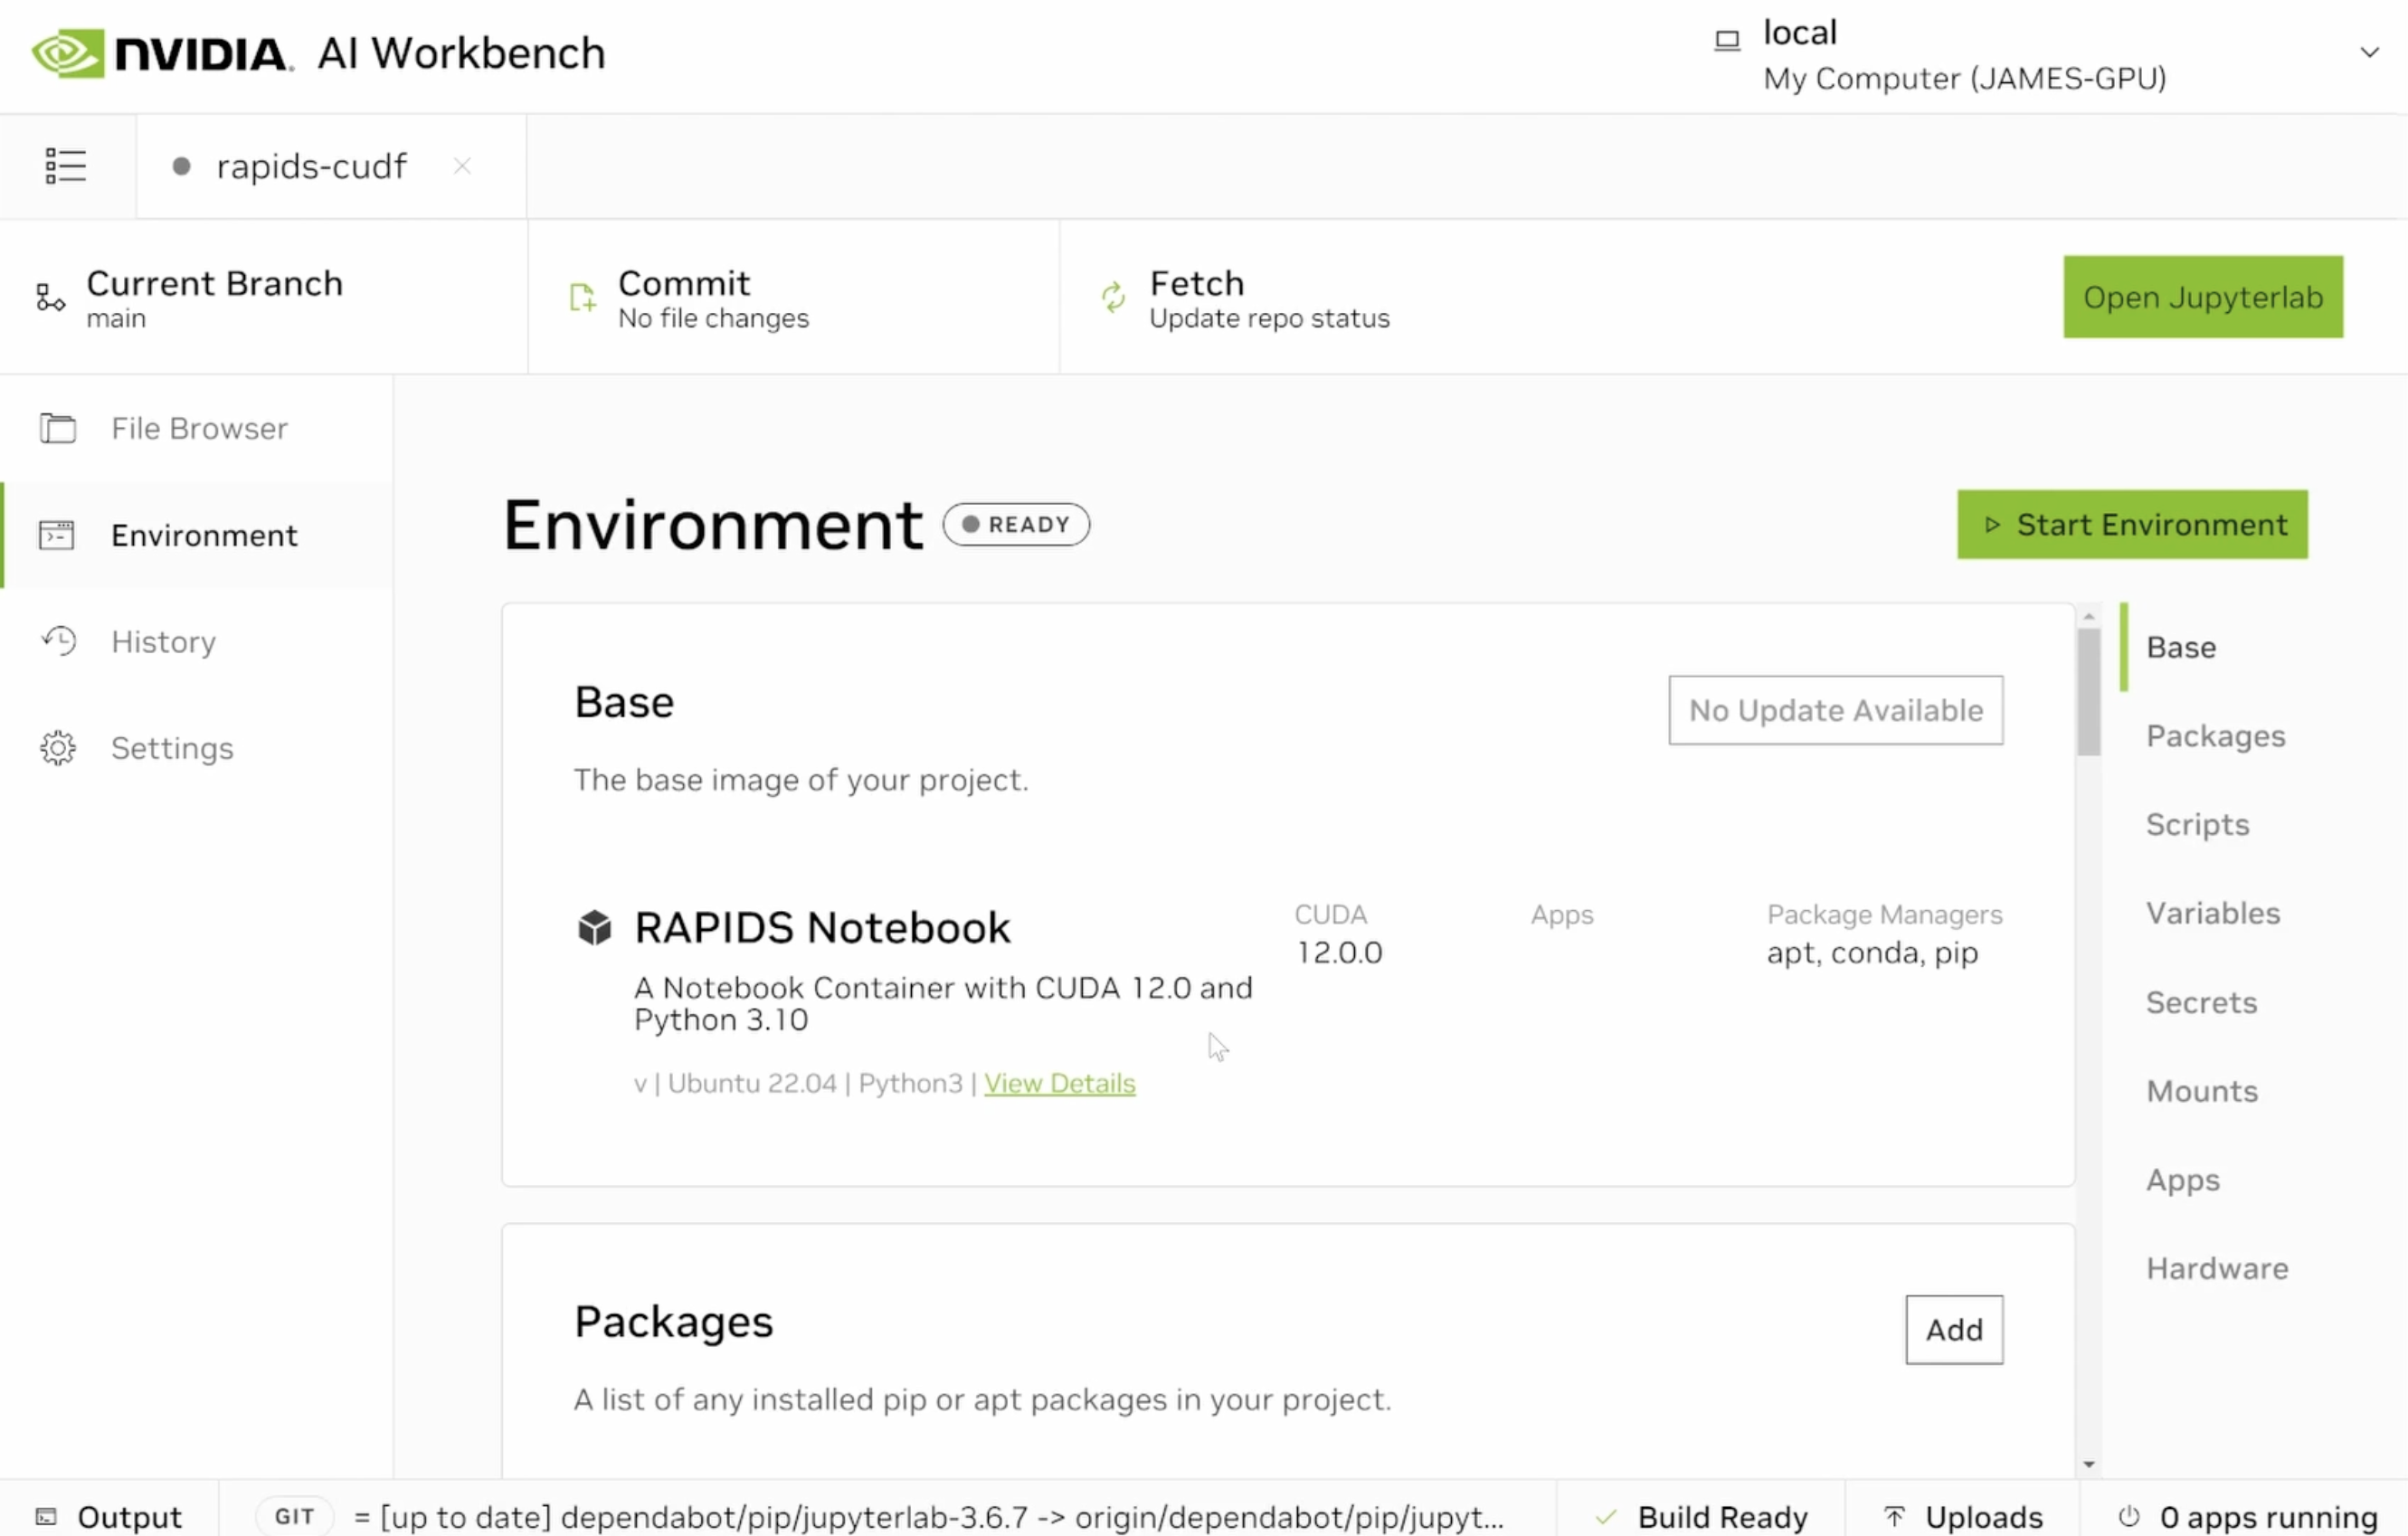2408x1536 pixels.
Task: Click the Fetch refresh icon
Action: click(x=1113, y=298)
